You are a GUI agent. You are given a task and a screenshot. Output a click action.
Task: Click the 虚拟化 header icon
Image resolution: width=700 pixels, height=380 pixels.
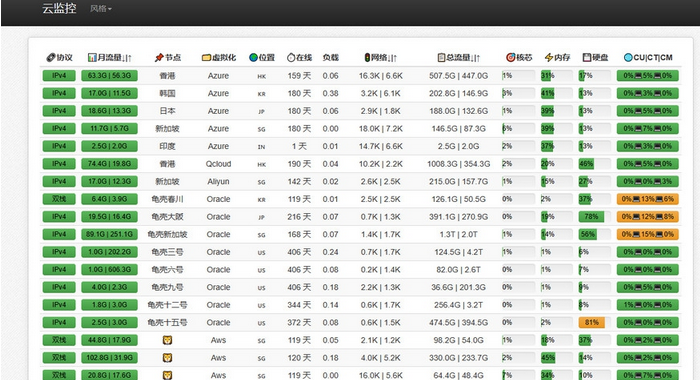[206, 58]
